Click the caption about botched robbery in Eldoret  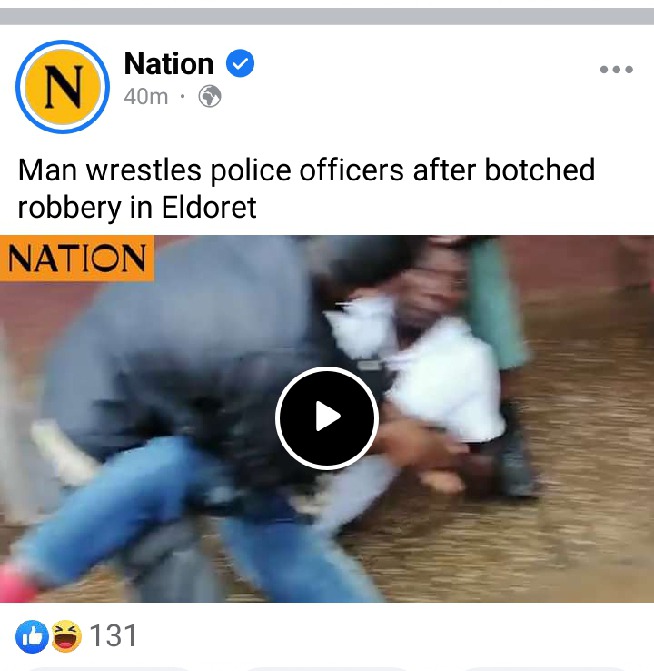pos(306,188)
